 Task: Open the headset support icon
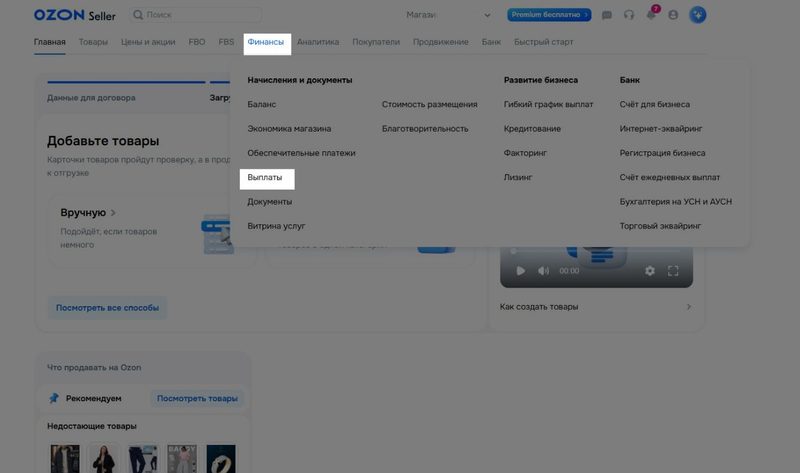tap(629, 15)
